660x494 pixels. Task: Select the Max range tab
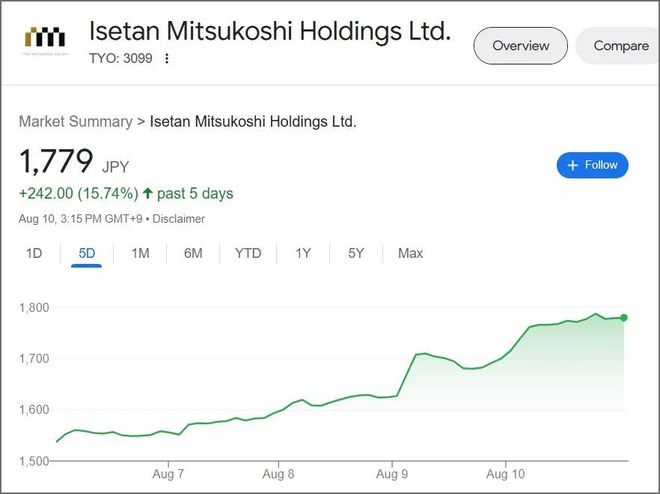pyautogui.click(x=410, y=253)
